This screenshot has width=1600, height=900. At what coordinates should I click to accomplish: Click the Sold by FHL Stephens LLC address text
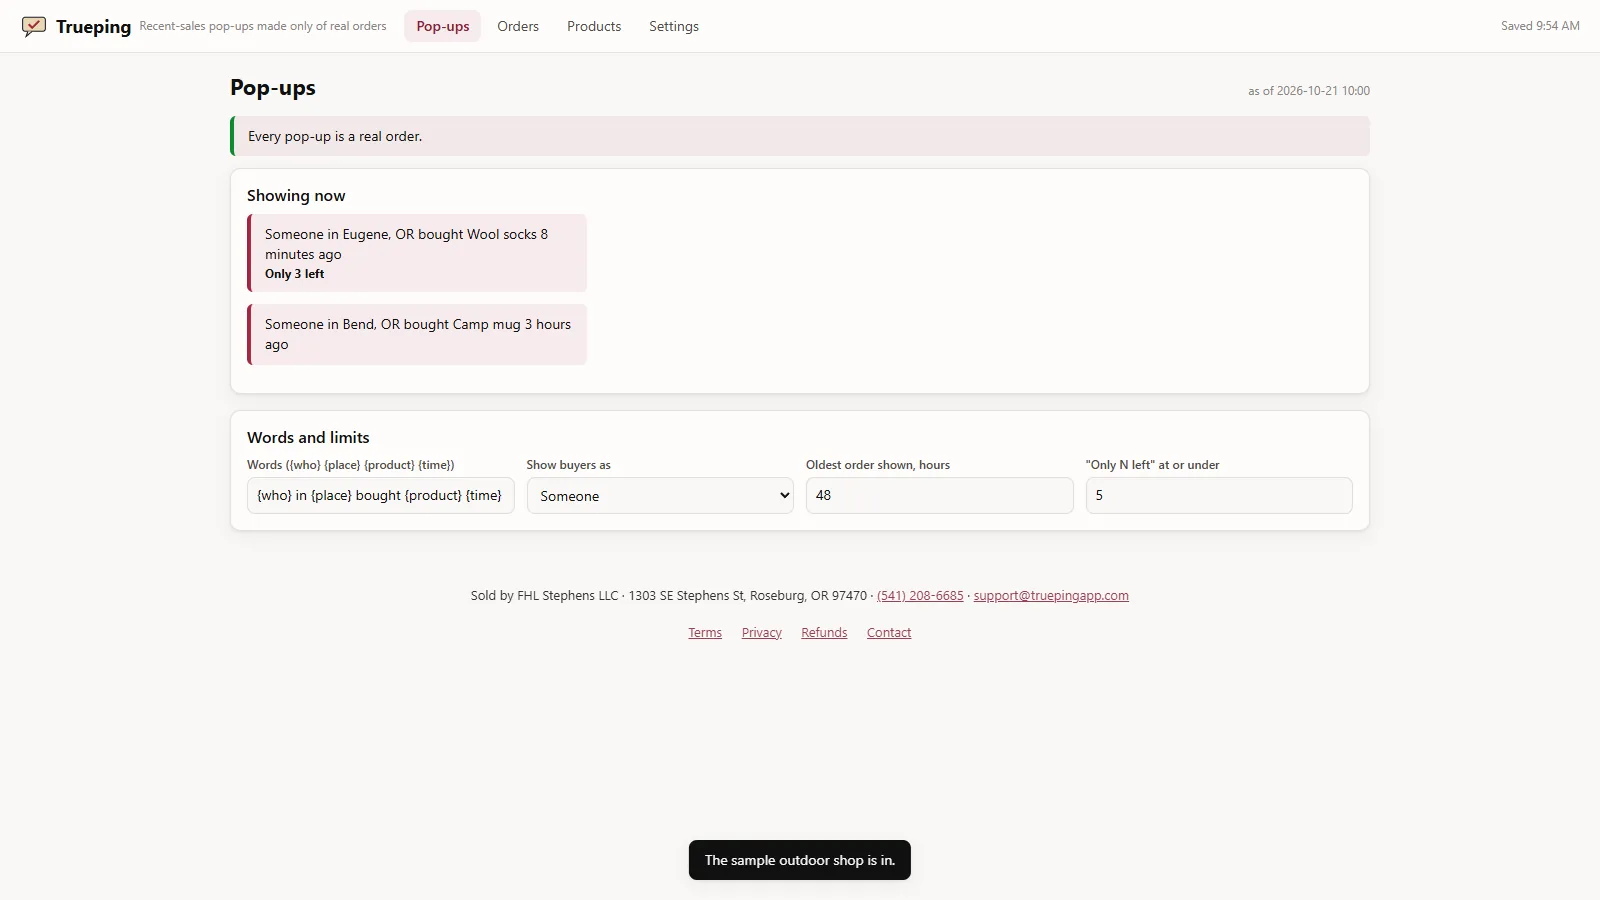669,596
